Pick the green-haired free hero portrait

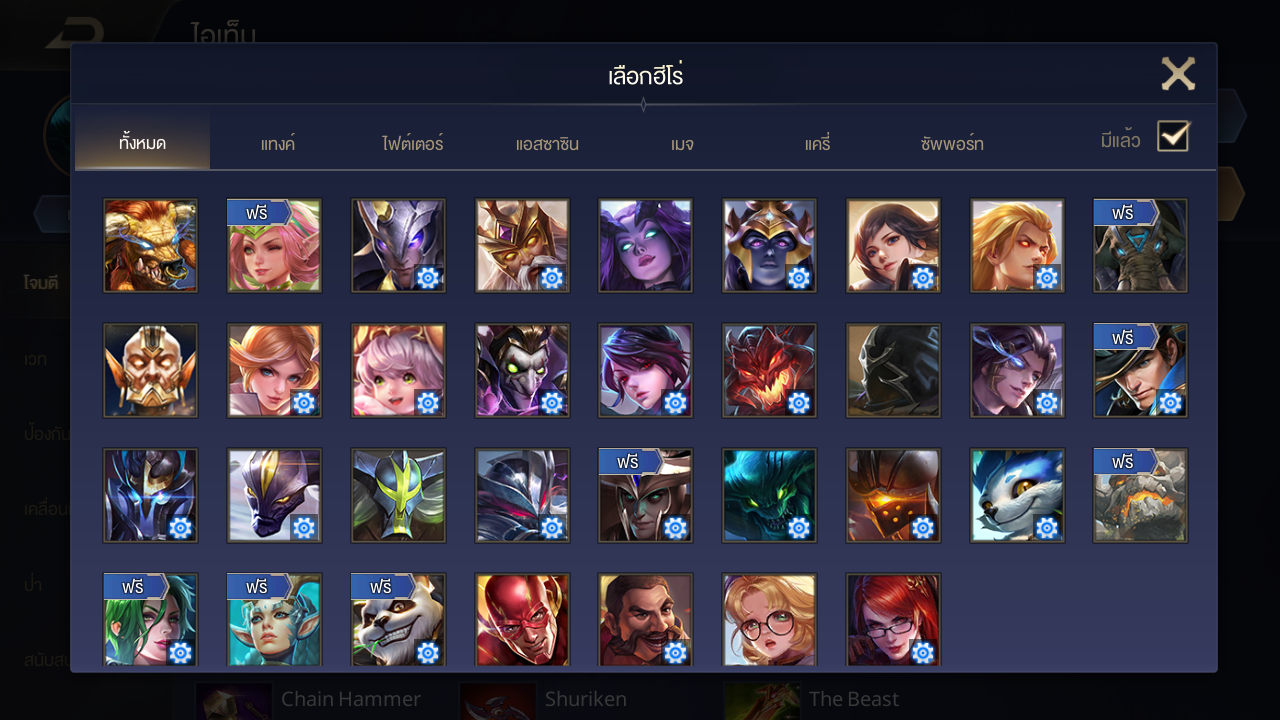150,620
